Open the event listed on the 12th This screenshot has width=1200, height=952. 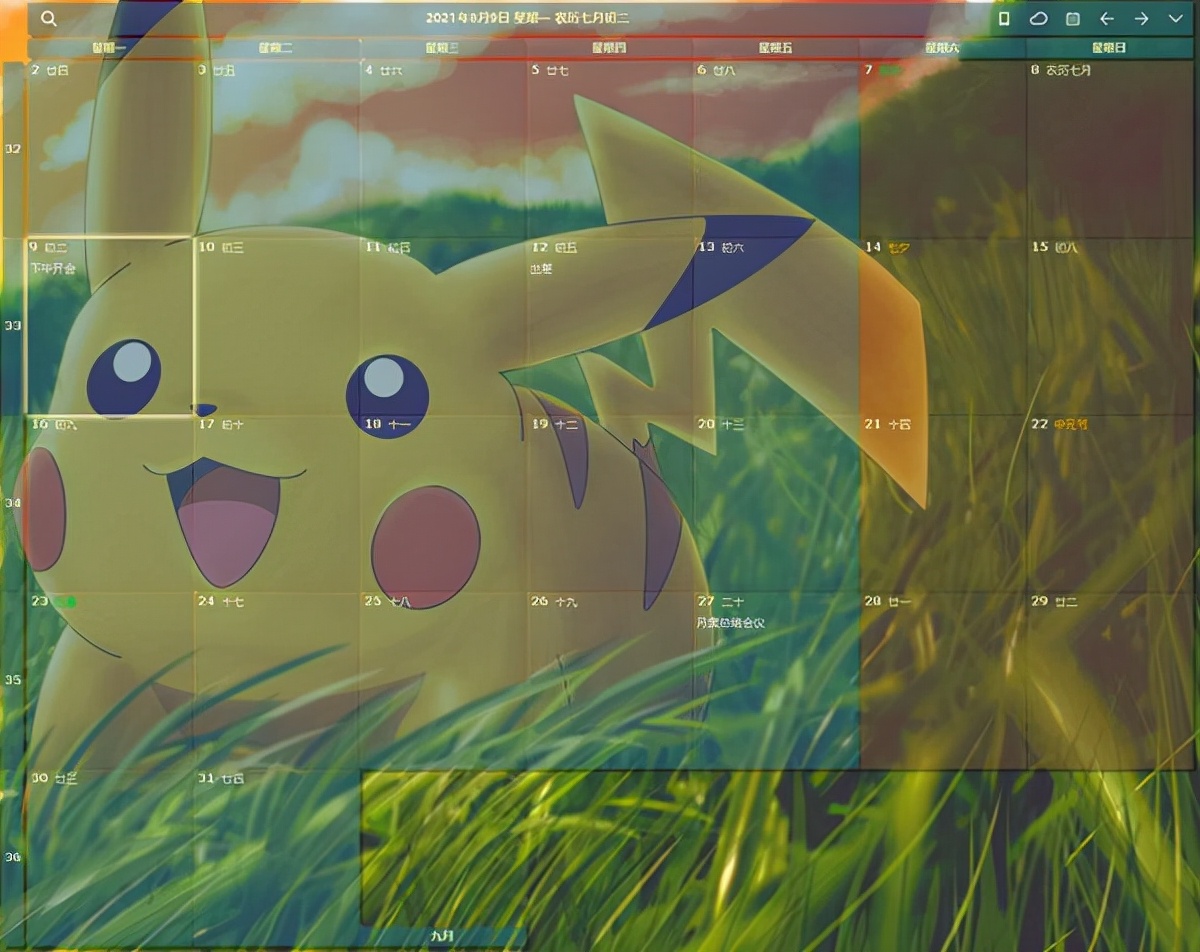(541, 269)
